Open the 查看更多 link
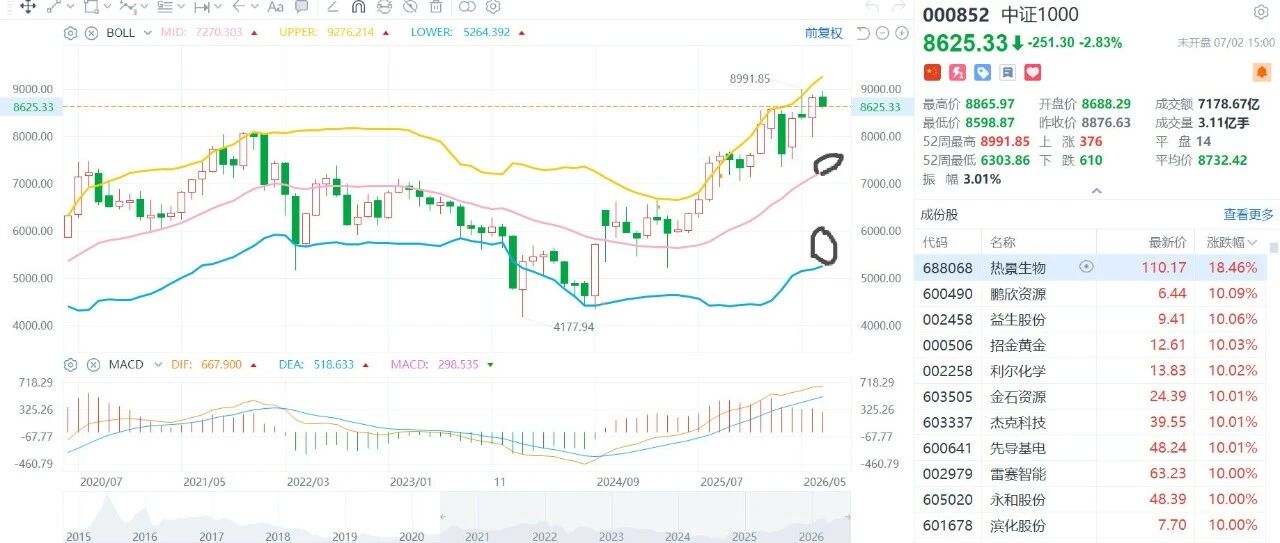Image resolution: width=1280 pixels, height=543 pixels. [x=1249, y=214]
